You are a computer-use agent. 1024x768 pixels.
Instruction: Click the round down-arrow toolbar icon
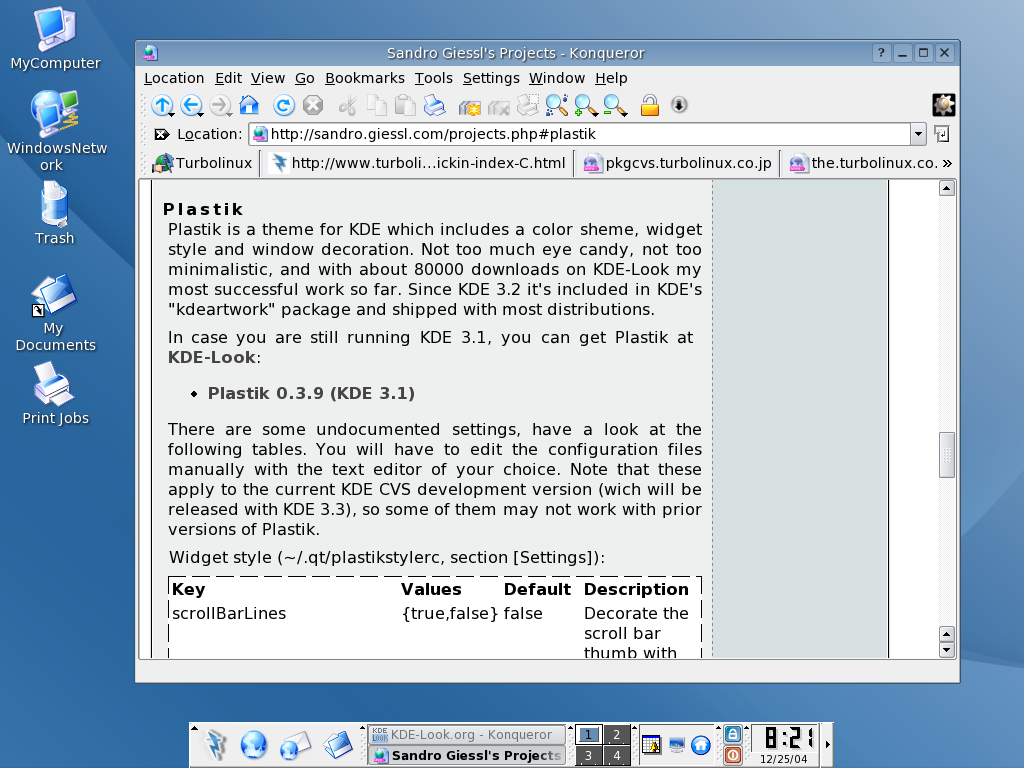pyautogui.click(x=679, y=104)
